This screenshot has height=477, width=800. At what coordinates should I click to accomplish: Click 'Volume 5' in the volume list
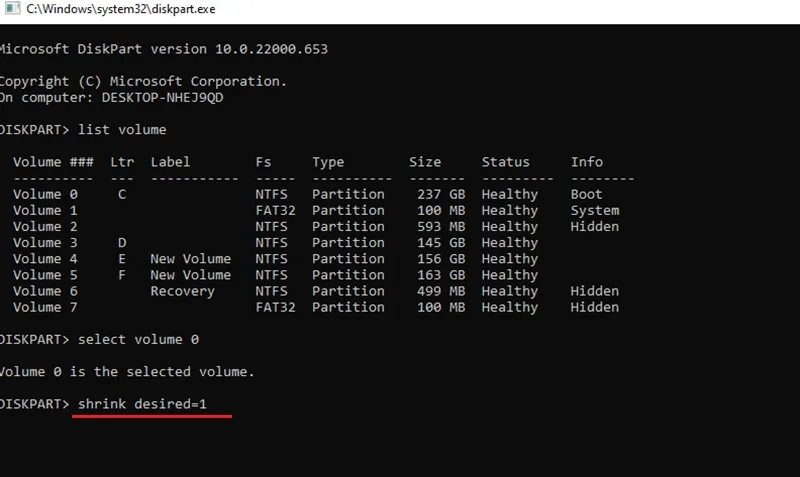pyautogui.click(x=45, y=275)
